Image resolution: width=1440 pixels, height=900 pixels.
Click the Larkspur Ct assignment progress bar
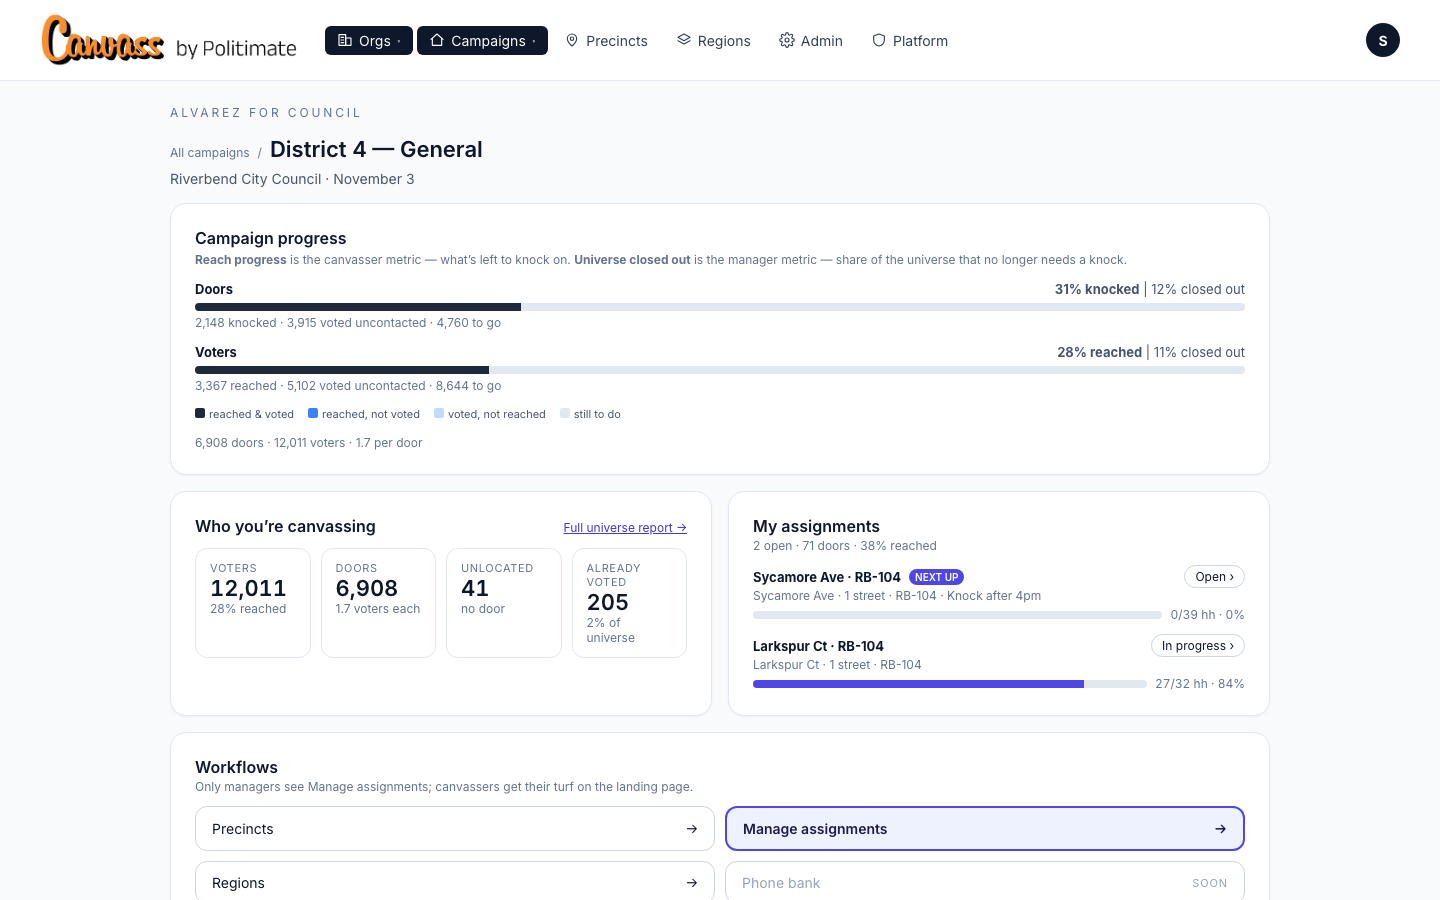click(x=950, y=684)
